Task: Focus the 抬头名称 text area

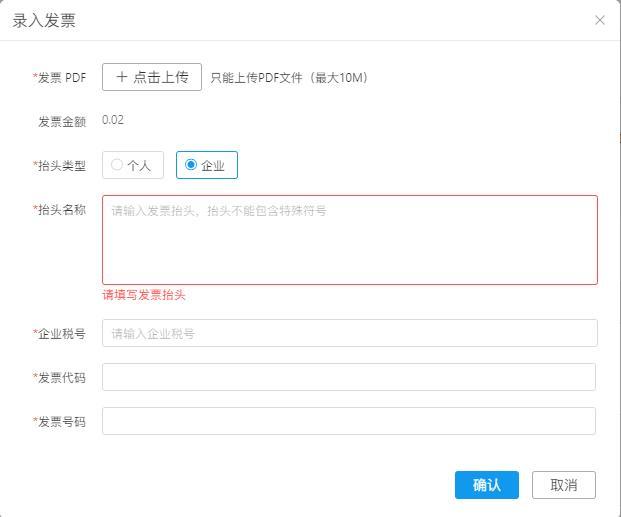Action: (349, 240)
